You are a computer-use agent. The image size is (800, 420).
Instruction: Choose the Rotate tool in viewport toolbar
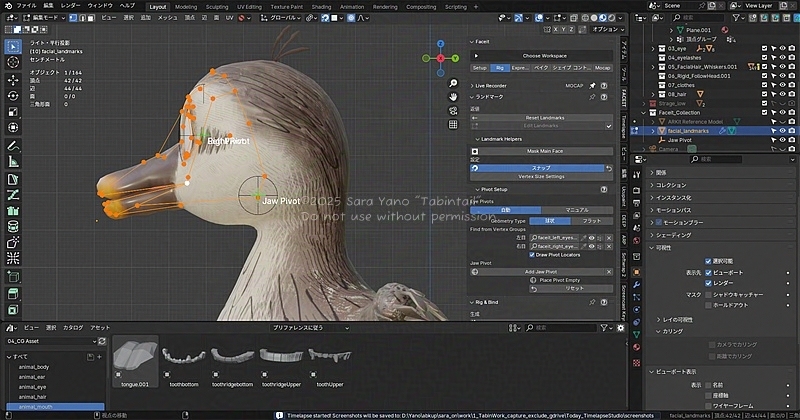(13, 96)
